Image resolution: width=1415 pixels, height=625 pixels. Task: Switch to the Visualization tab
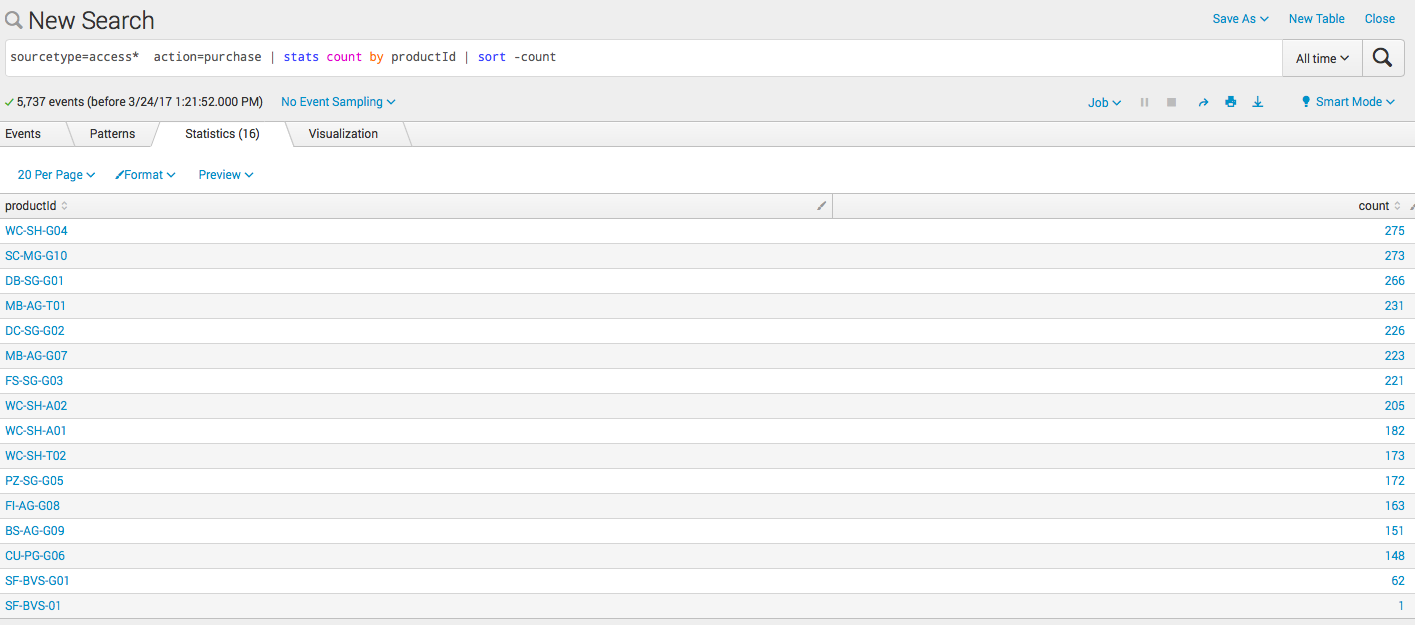345,133
